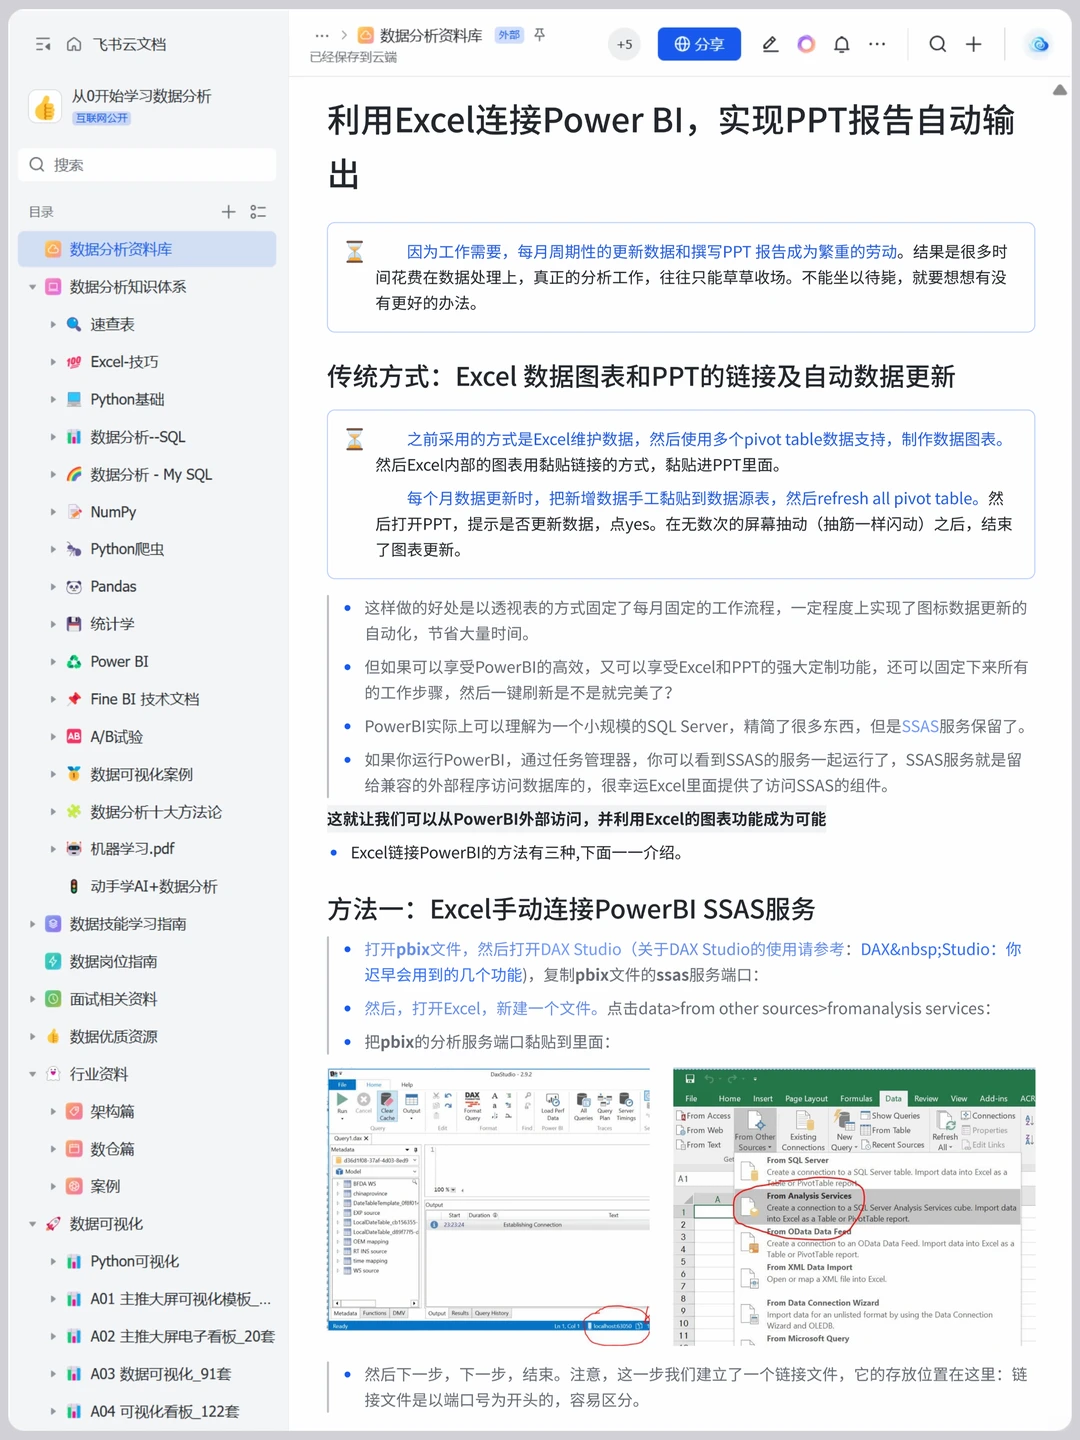This screenshot has height=1440, width=1080.
Task: Click the 搜索 search input field
Action: pyautogui.click(x=146, y=164)
